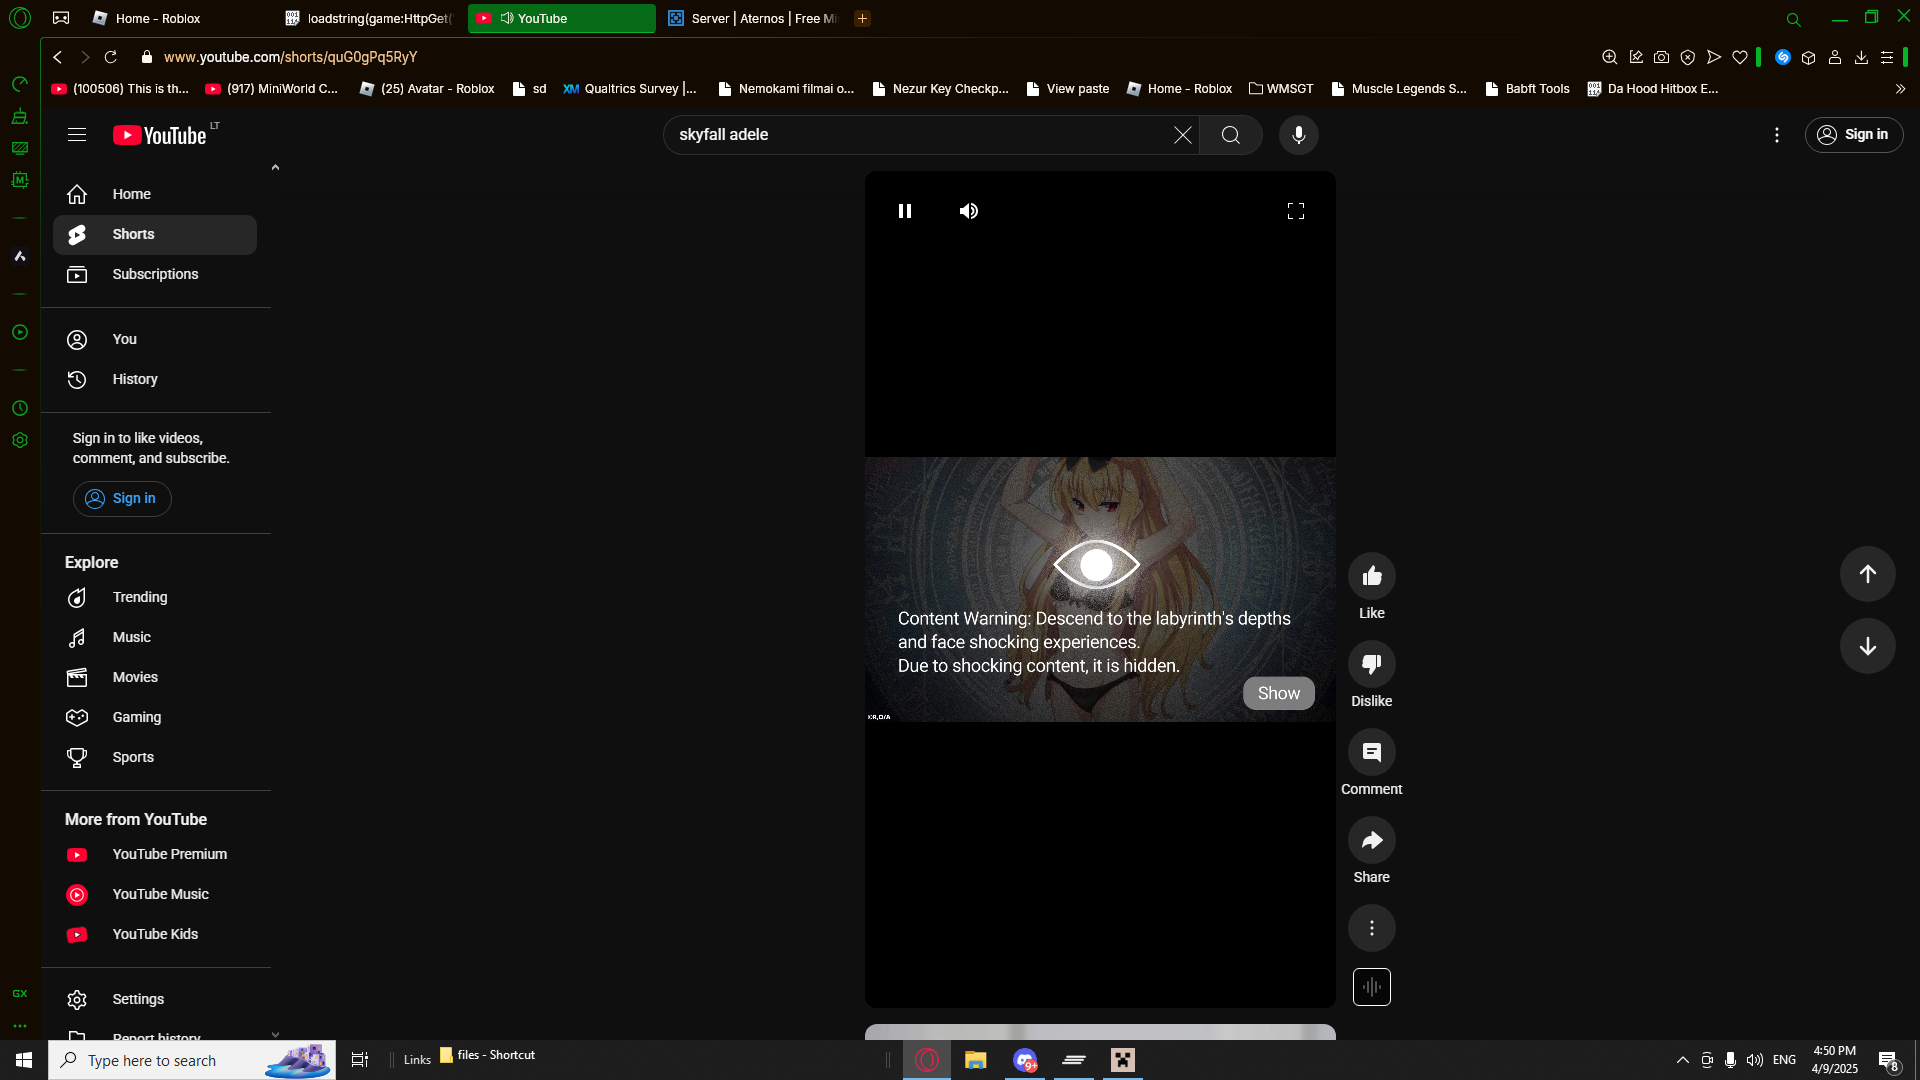Go back in the browser
Screen dimensions: 1920x1080
(x=58, y=58)
